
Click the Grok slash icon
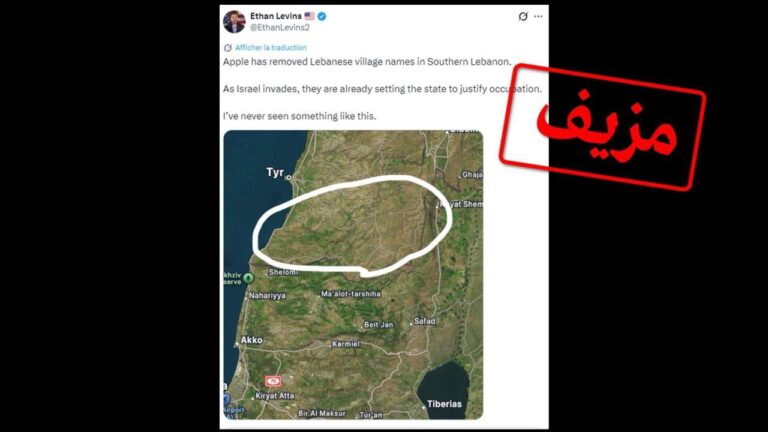click(x=523, y=16)
